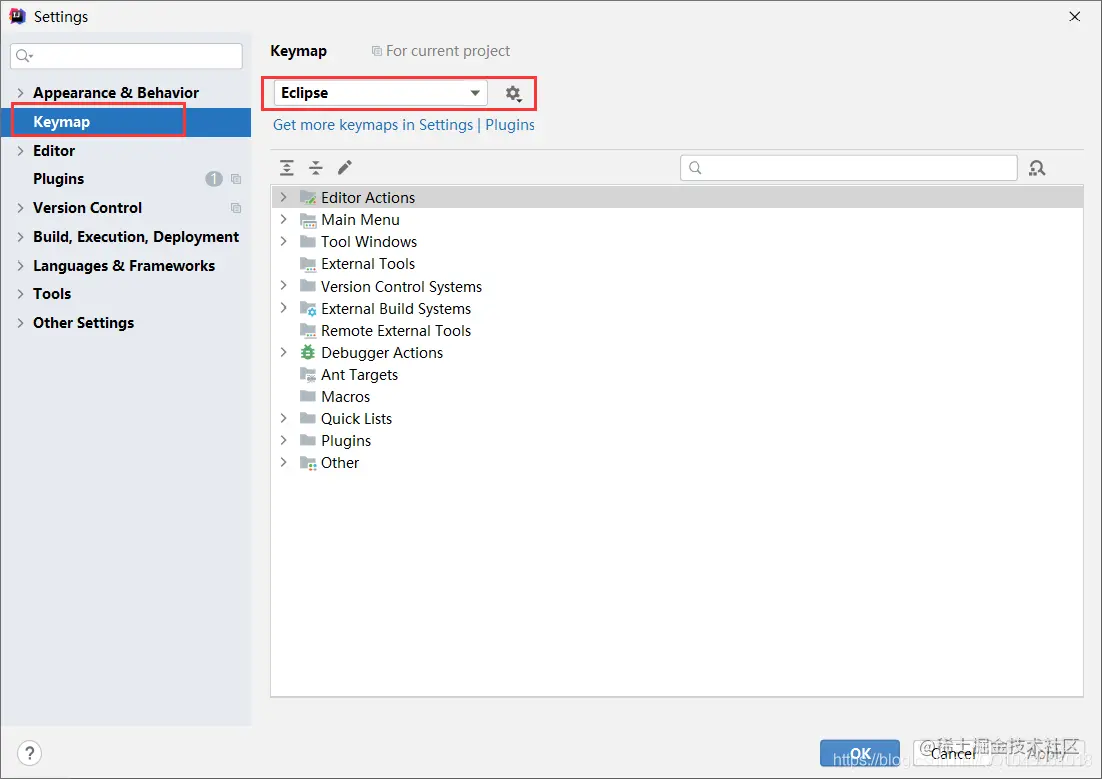Click the Other folder icon in keymap tree
Image resolution: width=1102 pixels, height=779 pixels.
coord(308,463)
